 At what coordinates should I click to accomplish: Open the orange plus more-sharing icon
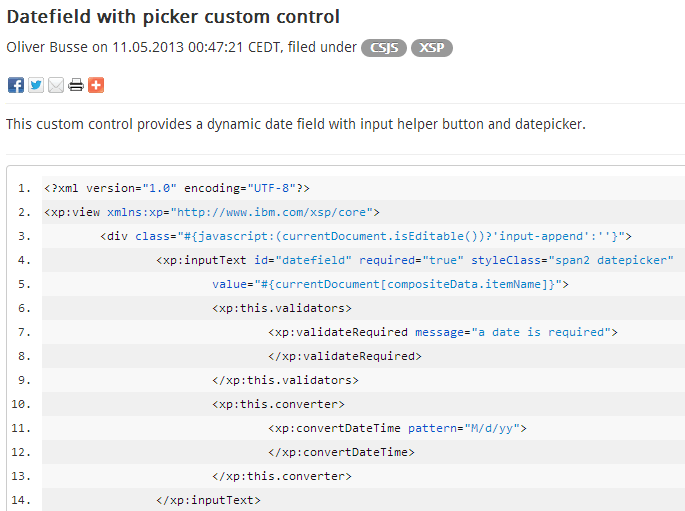pyautogui.click(x=96, y=85)
